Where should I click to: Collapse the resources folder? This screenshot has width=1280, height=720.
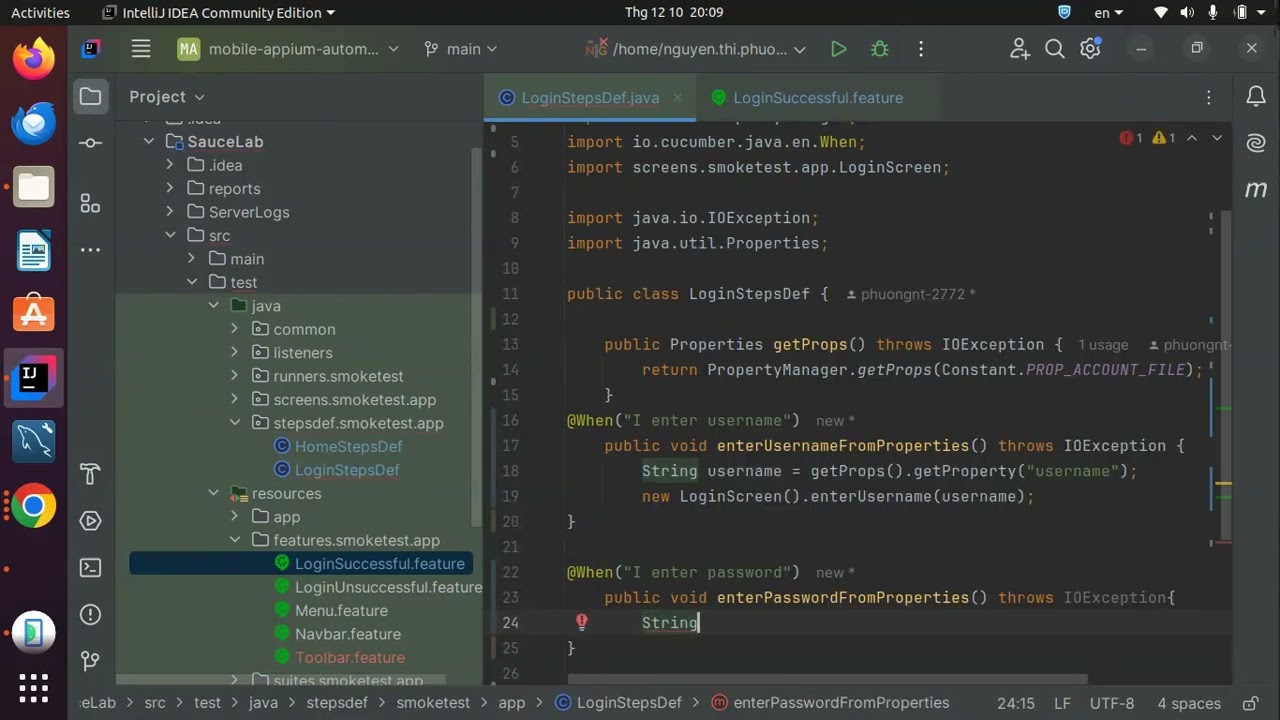[x=214, y=493]
